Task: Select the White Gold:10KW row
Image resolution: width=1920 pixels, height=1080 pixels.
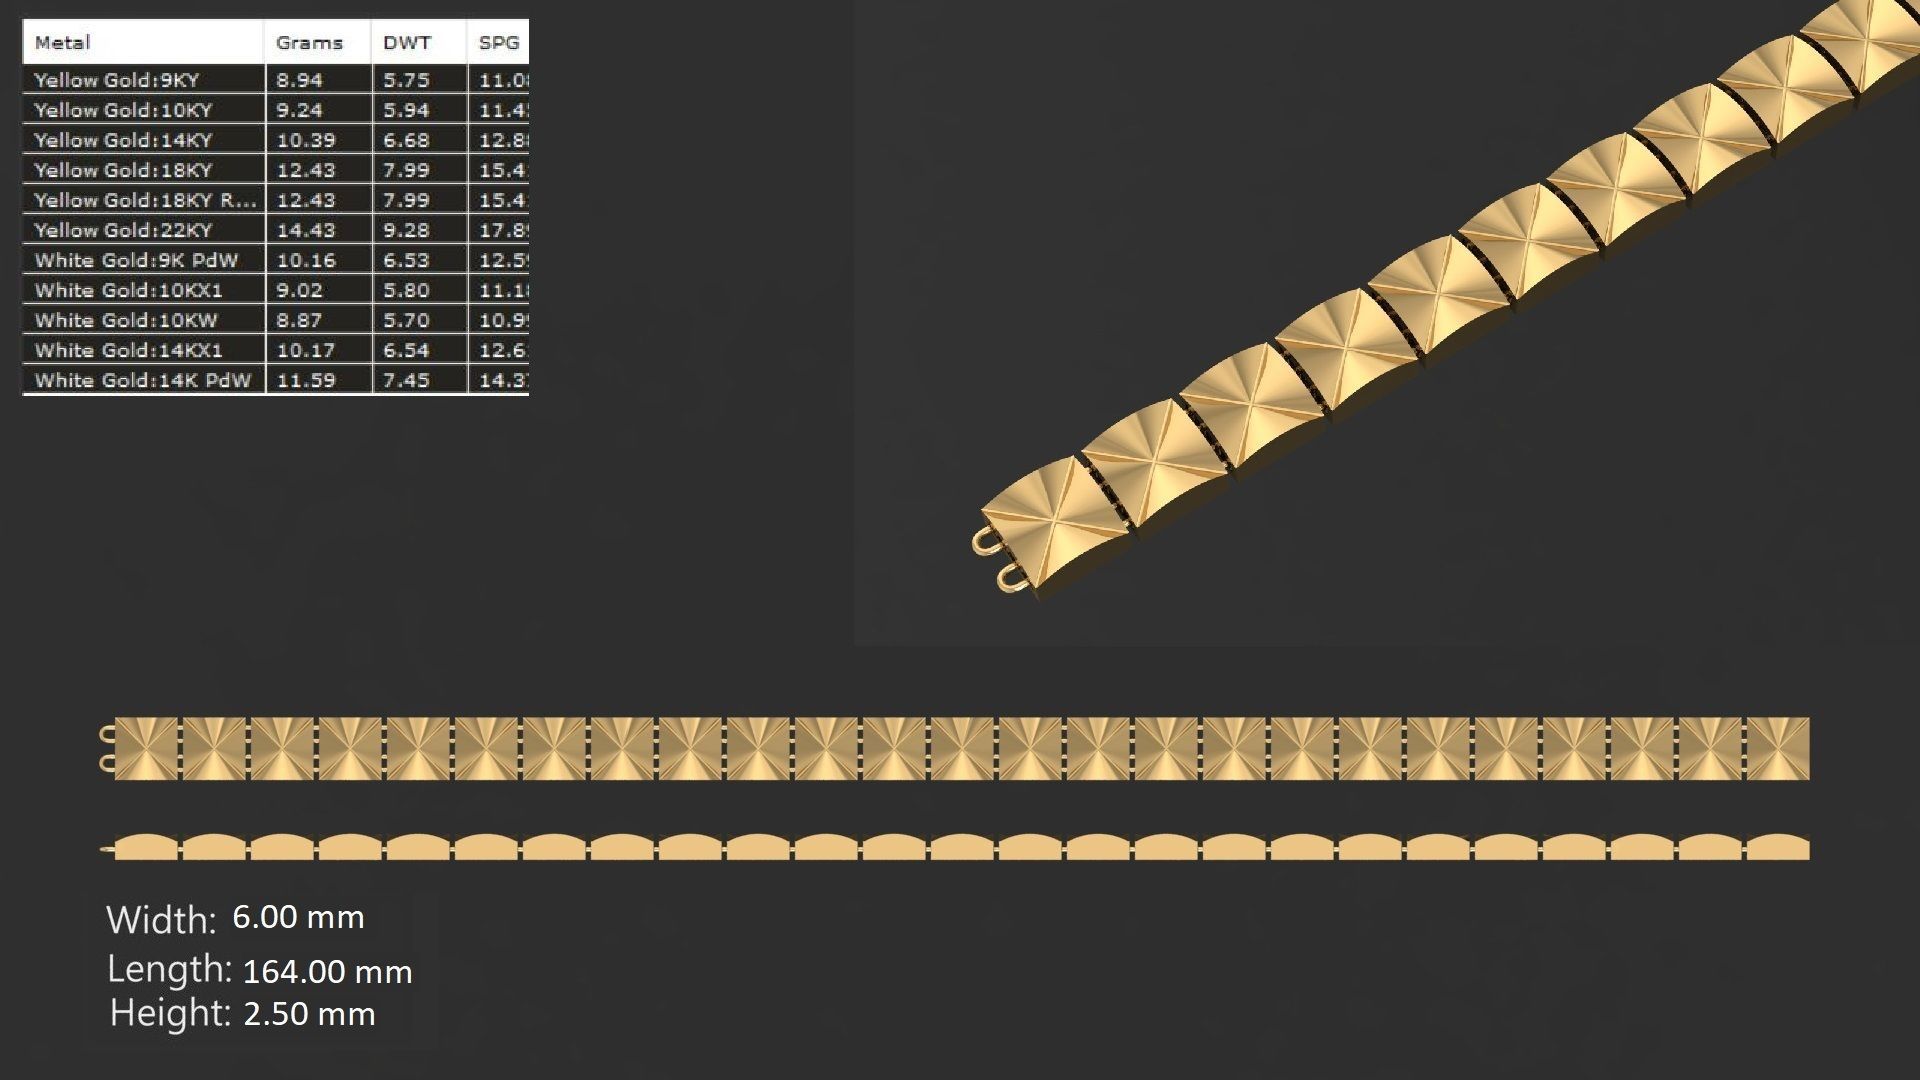Action: pos(276,320)
